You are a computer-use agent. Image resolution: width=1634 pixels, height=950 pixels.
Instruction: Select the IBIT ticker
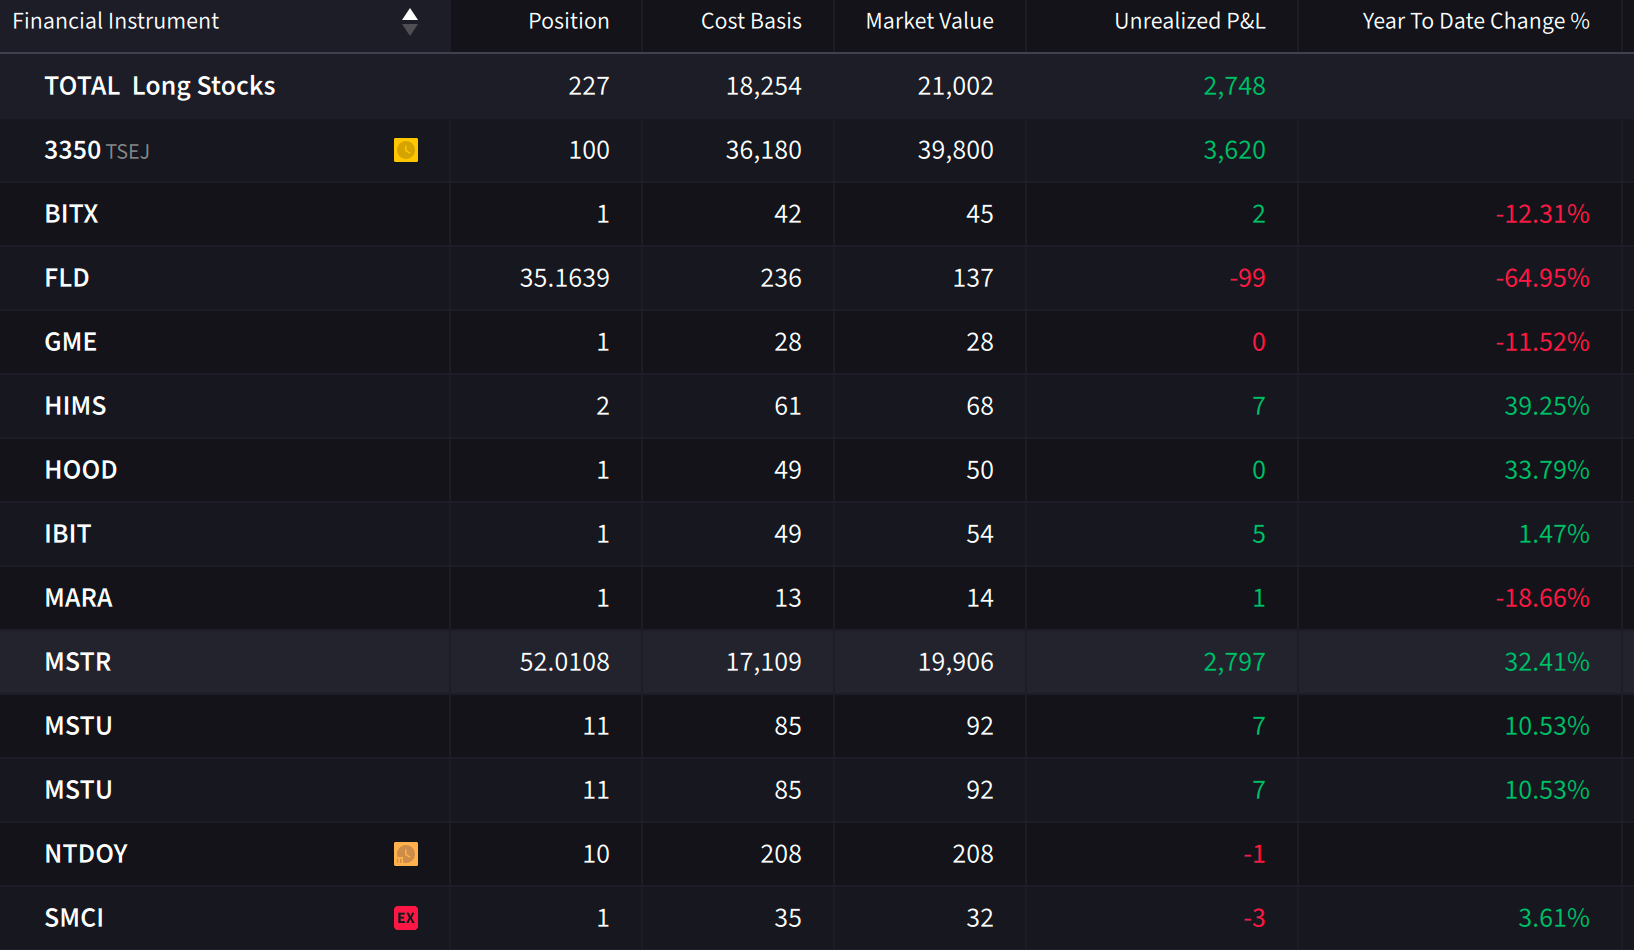[68, 534]
